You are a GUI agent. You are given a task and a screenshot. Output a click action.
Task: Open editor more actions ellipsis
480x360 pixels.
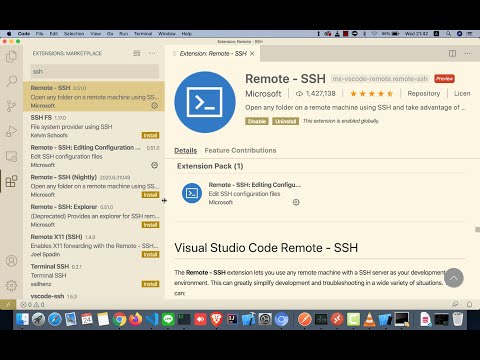[468, 53]
